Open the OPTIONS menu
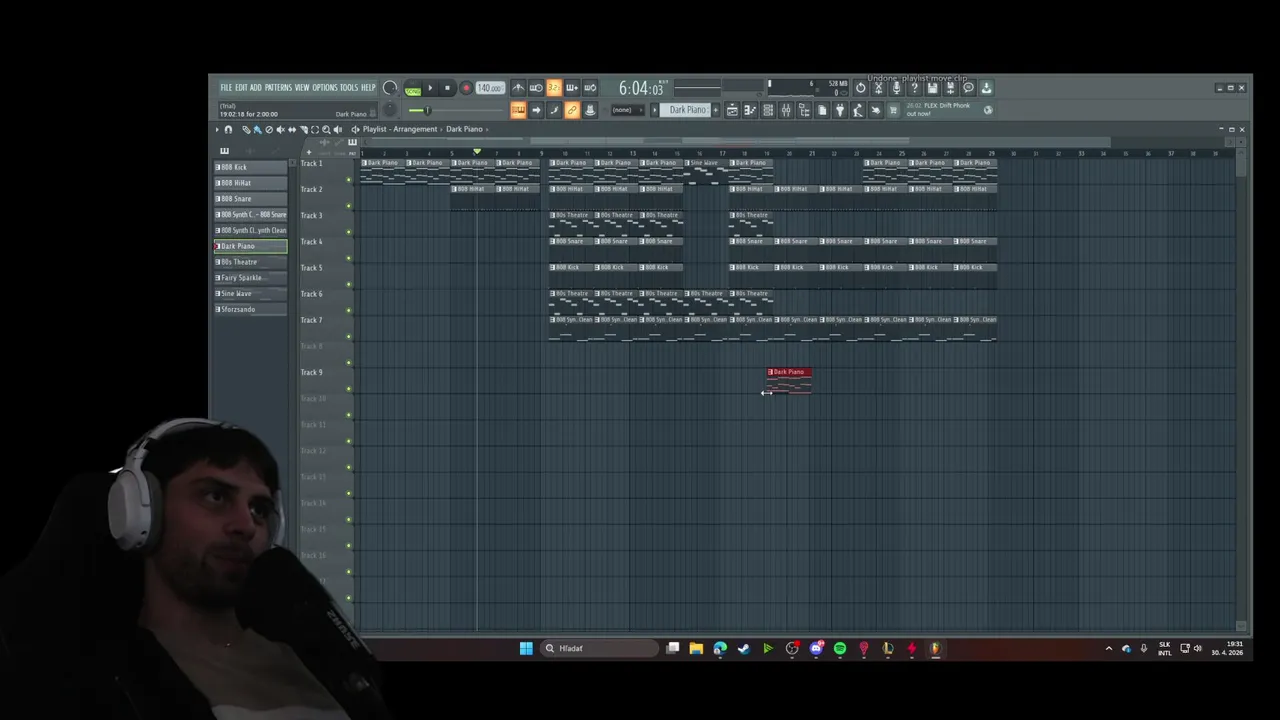 click(x=325, y=88)
